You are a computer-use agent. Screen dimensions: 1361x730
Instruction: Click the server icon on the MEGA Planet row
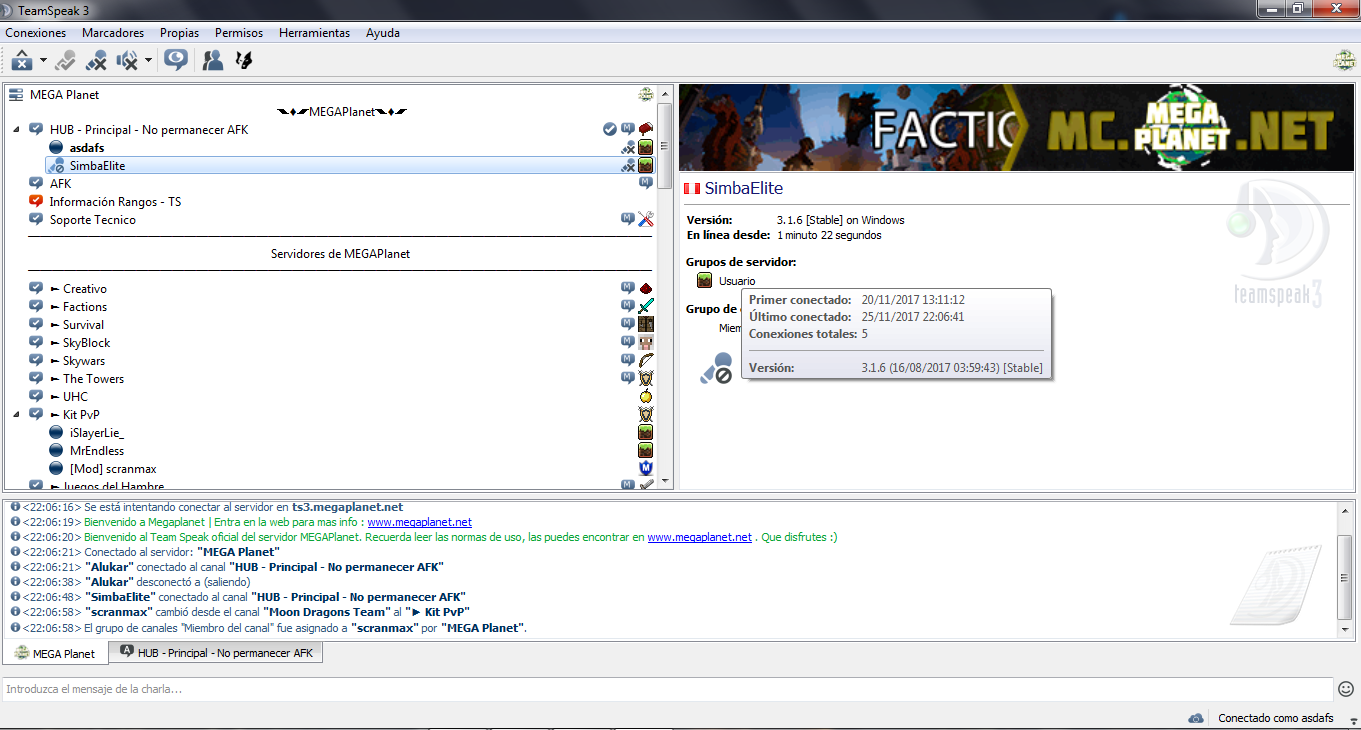pos(646,95)
